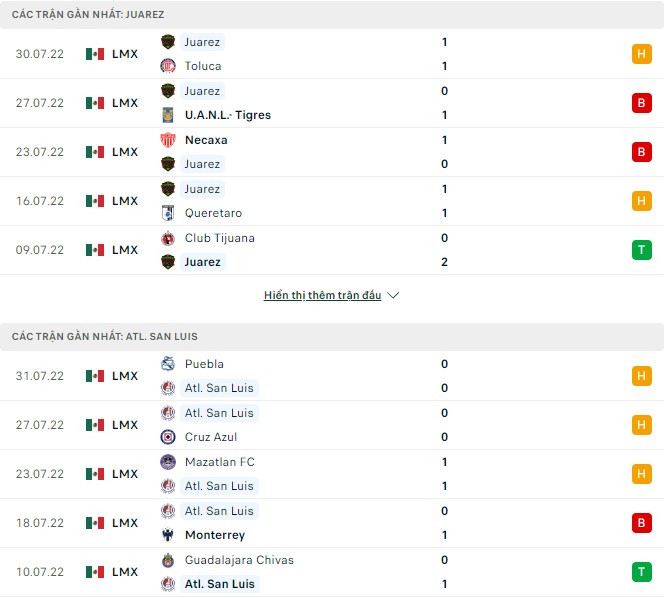The image size is (669, 598).
Task: Select LMX league label on 31.07.22 row
Action: pyautogui.click(x=125, y=376)
